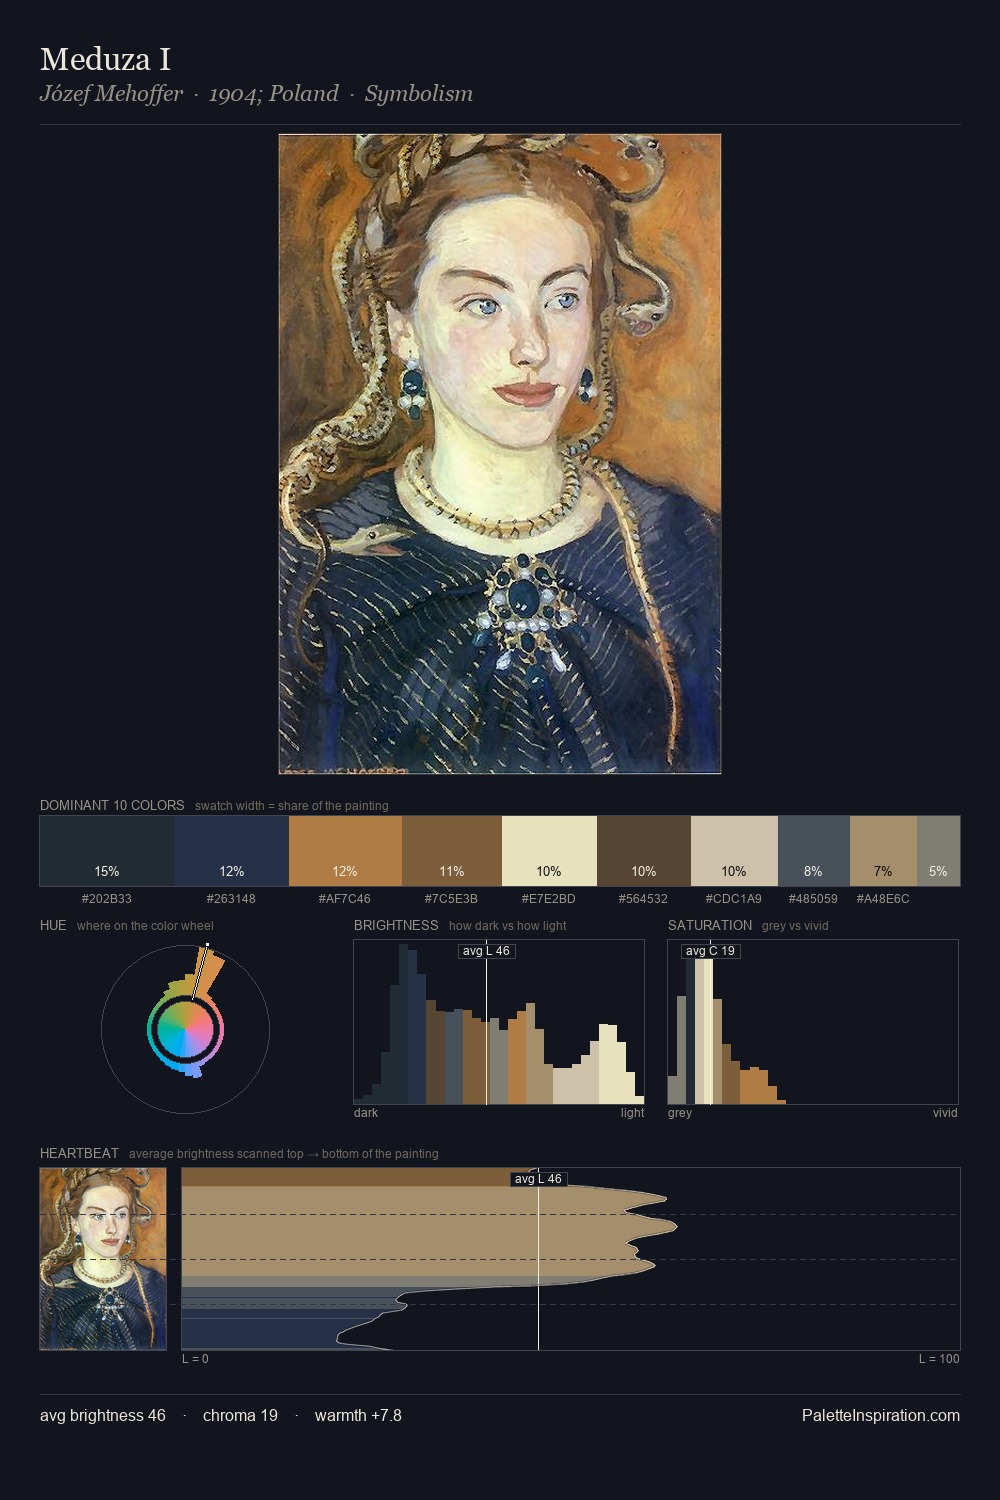This screenshot has width=1000, height=1500.
Task: Click hex code #7C5E3B text
Action: pos(451,899)
